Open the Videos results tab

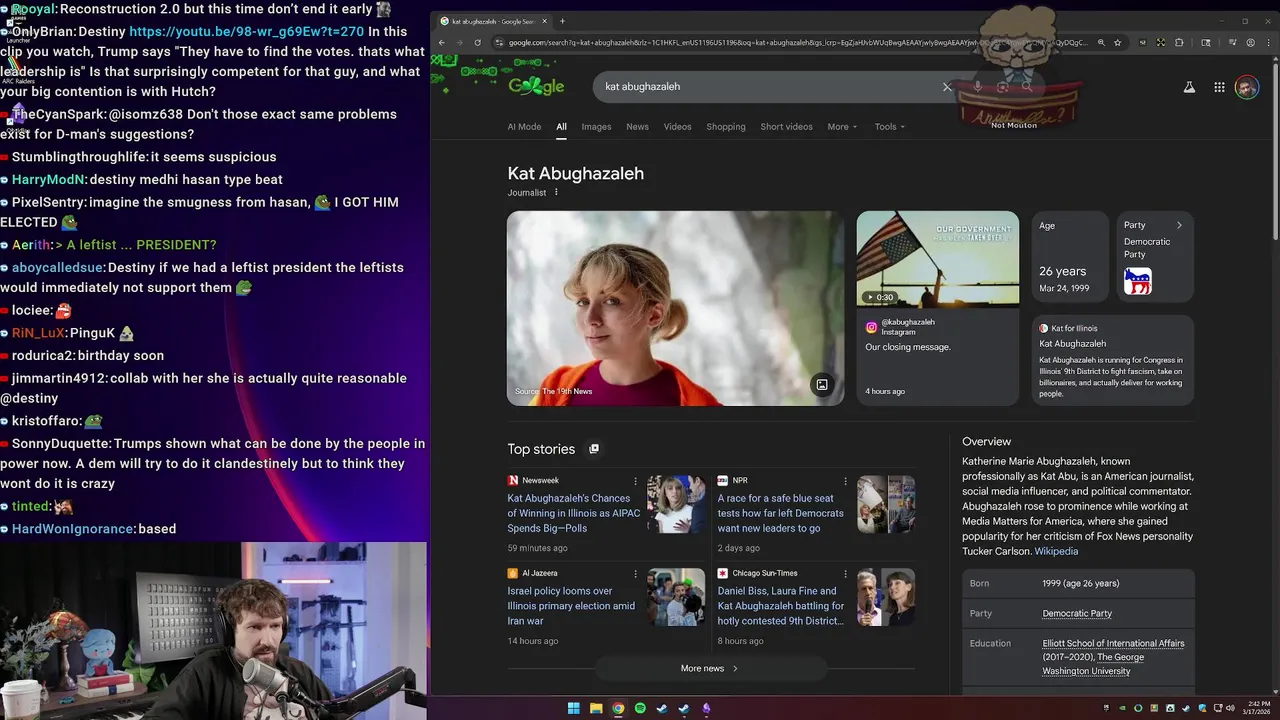point(677,127)
